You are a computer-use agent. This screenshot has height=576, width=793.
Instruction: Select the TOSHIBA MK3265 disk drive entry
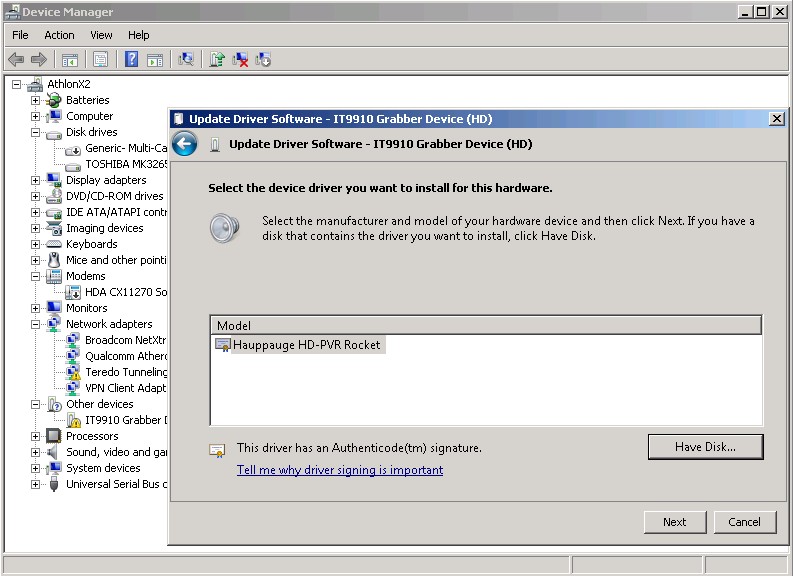click(126, 164)
